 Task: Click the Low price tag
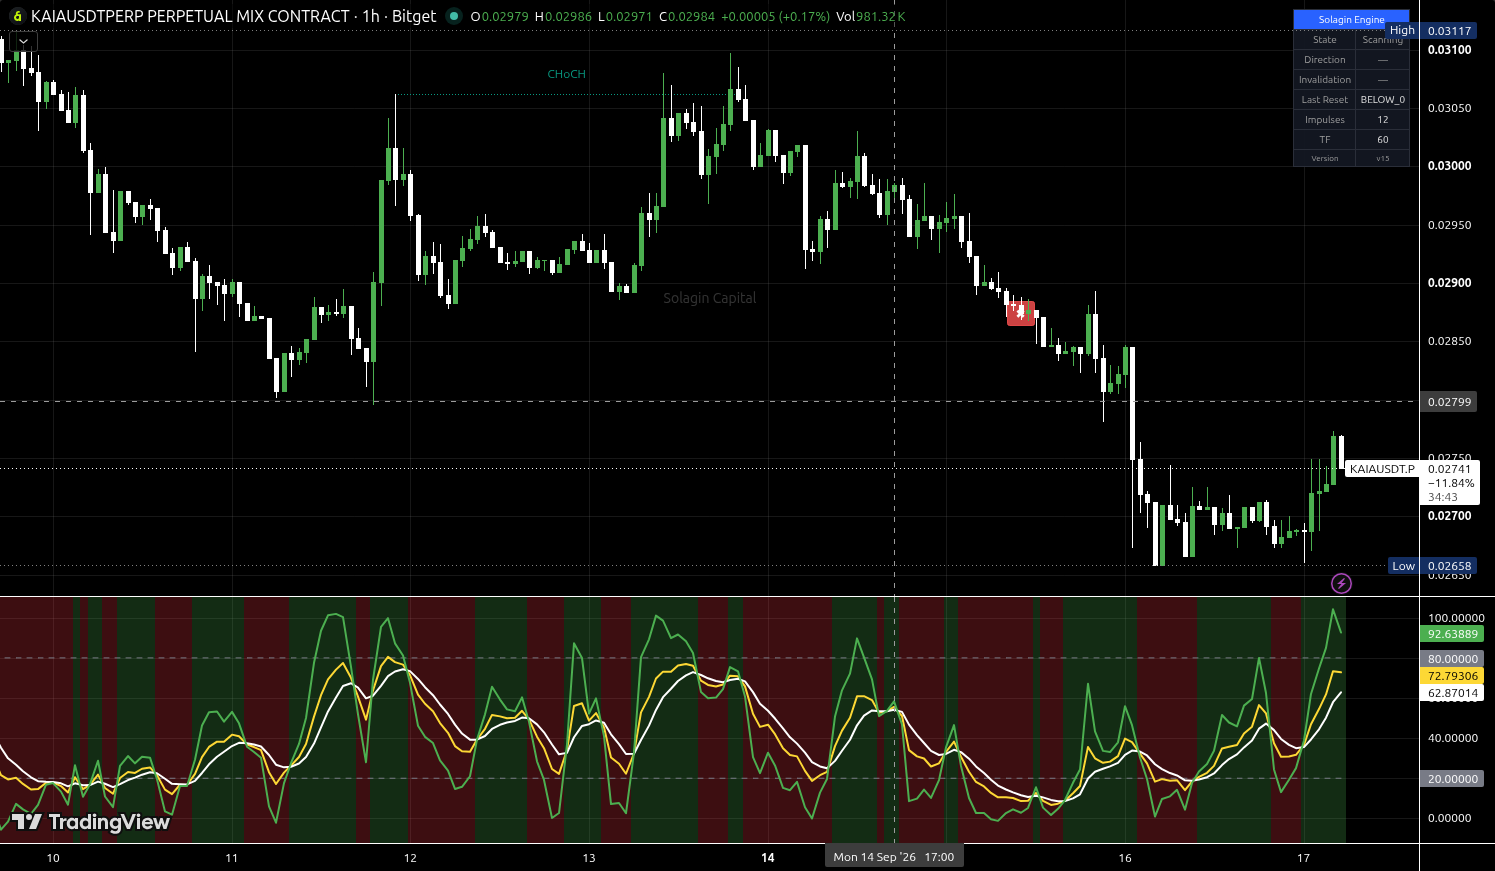1403,566
